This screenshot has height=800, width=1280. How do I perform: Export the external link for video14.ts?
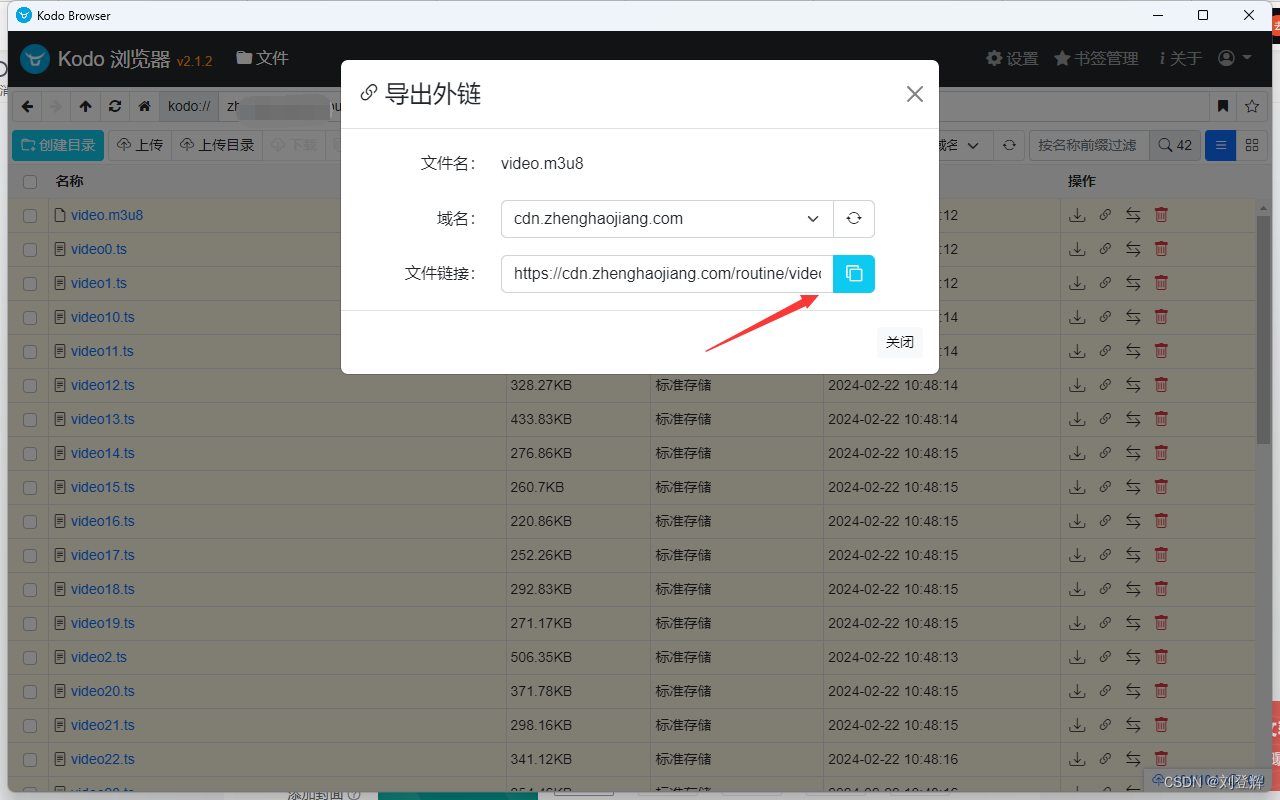(1105, 453)
